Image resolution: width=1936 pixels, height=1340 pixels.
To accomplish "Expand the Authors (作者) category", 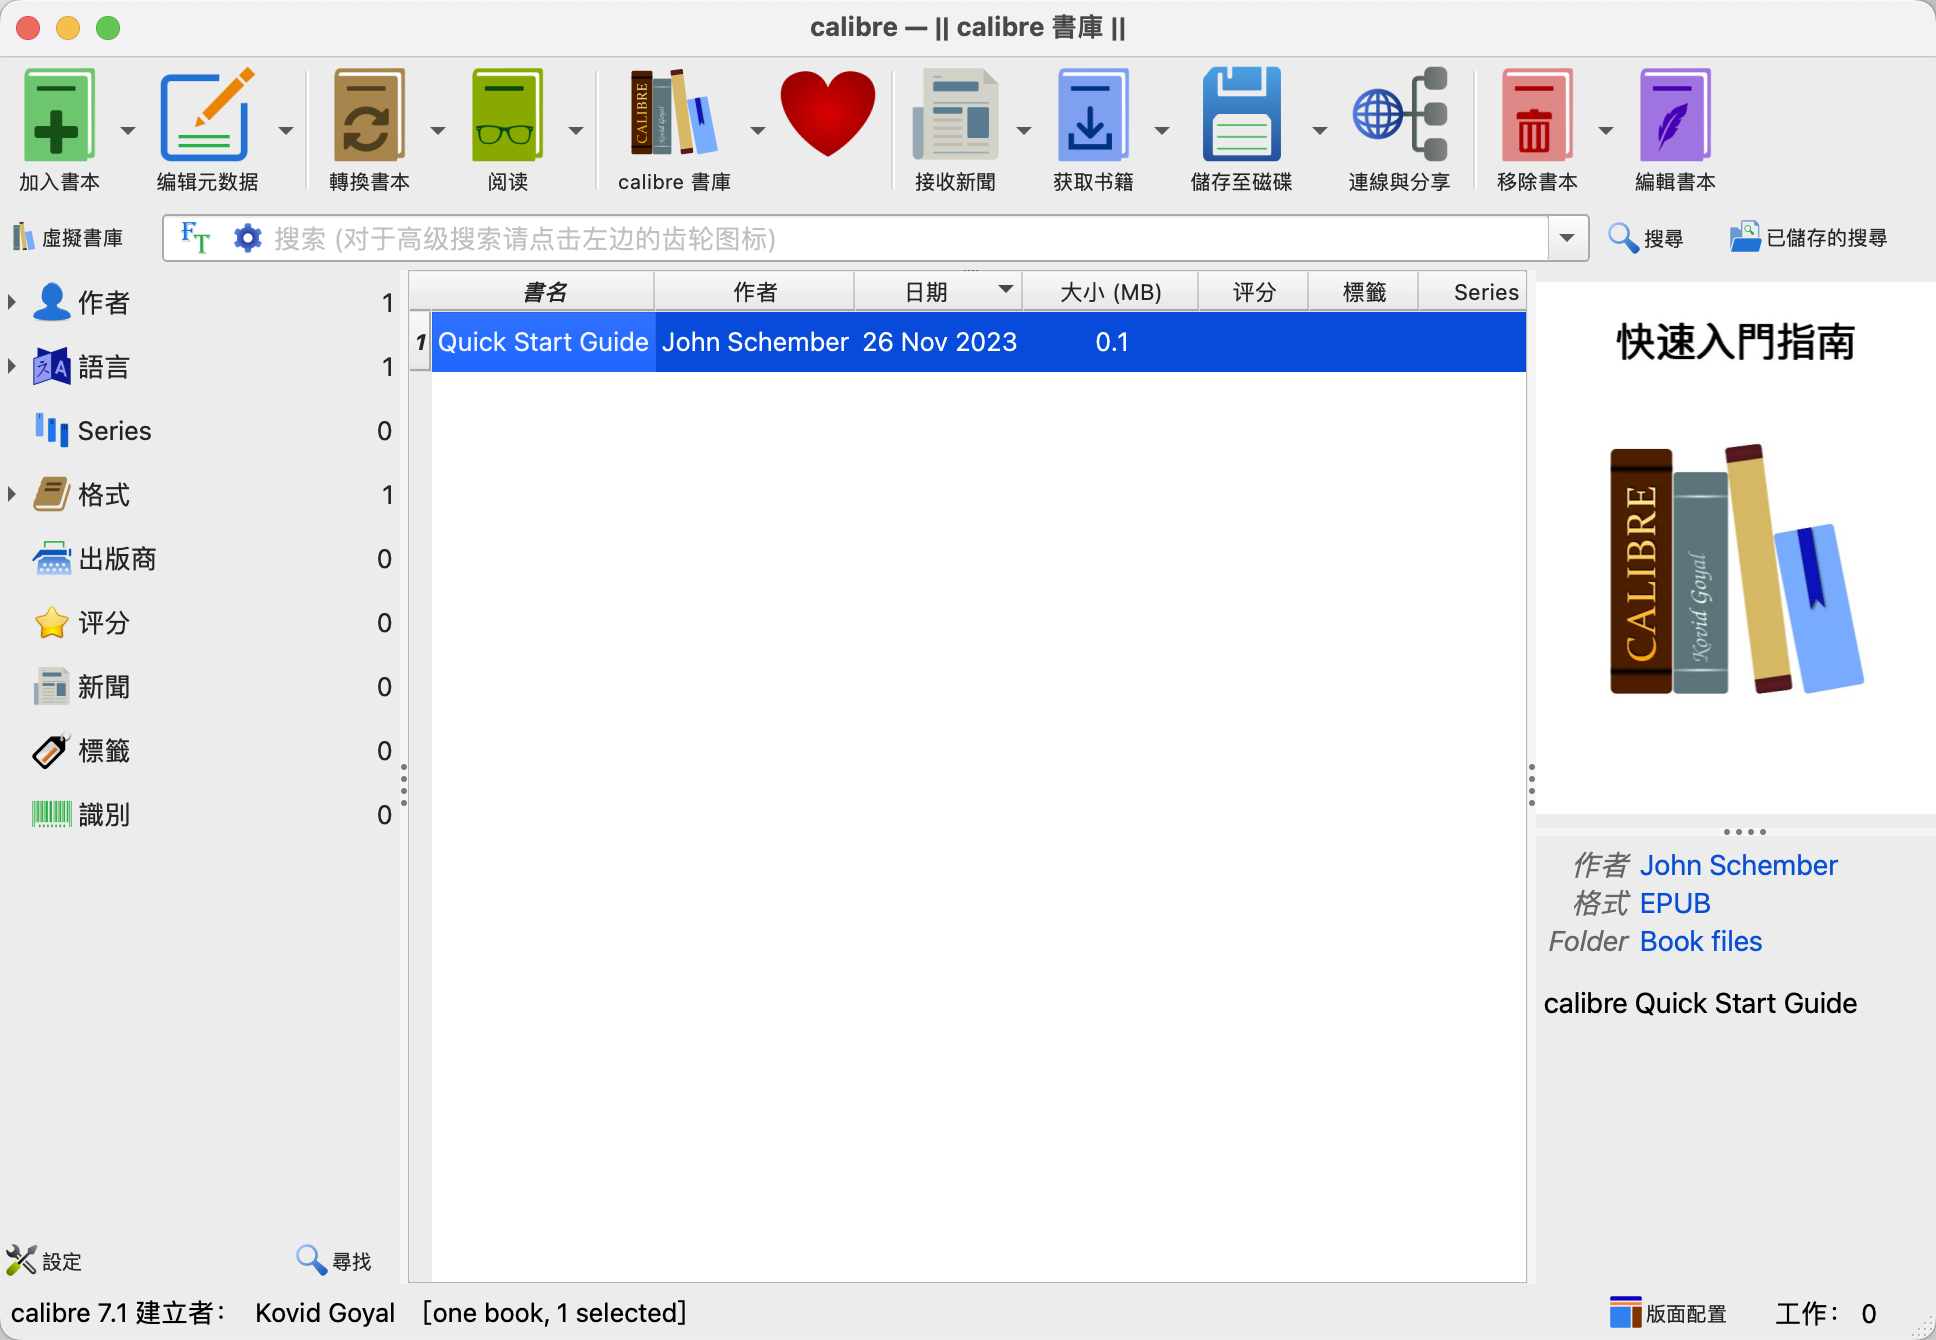I will 12,302.
